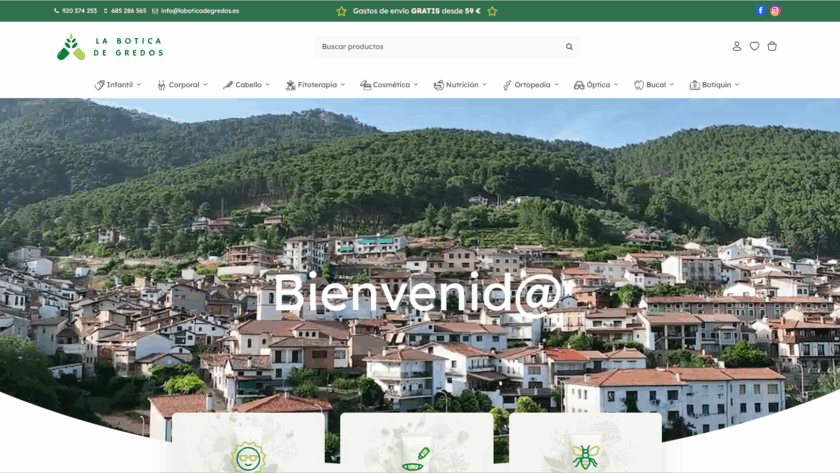Open the Fitoterapia menu label
This screenshot has width=840, height=473.
click(317, 85)
